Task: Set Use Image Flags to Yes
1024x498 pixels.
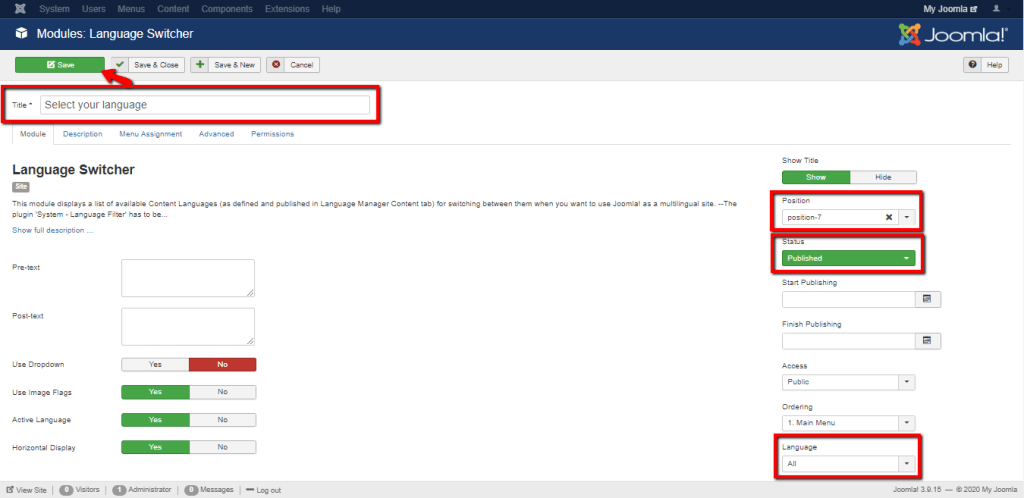Action: [155, 392]
